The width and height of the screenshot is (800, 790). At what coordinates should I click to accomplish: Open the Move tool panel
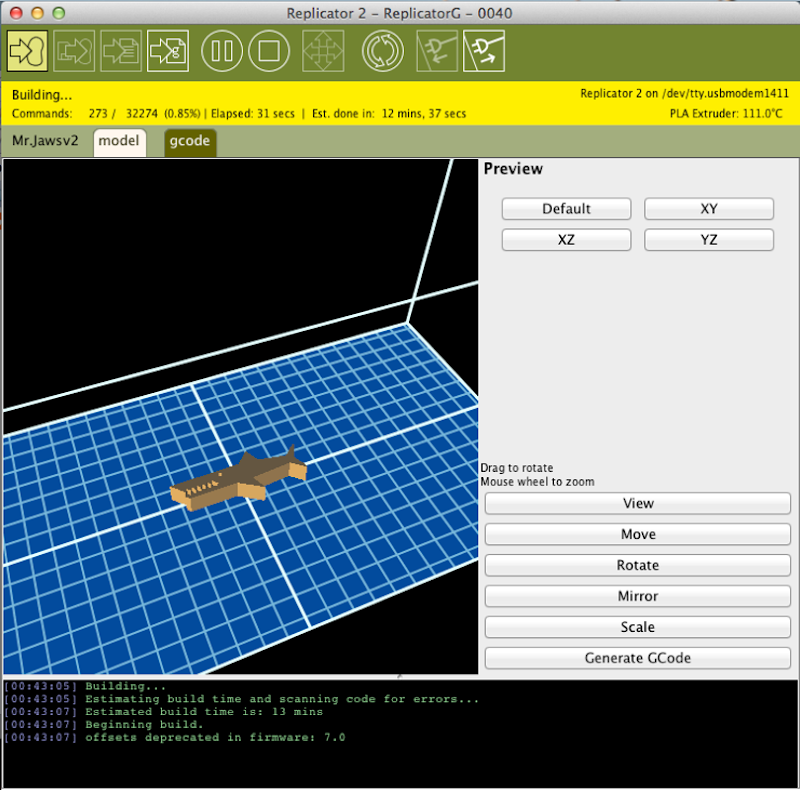point(638,534)
